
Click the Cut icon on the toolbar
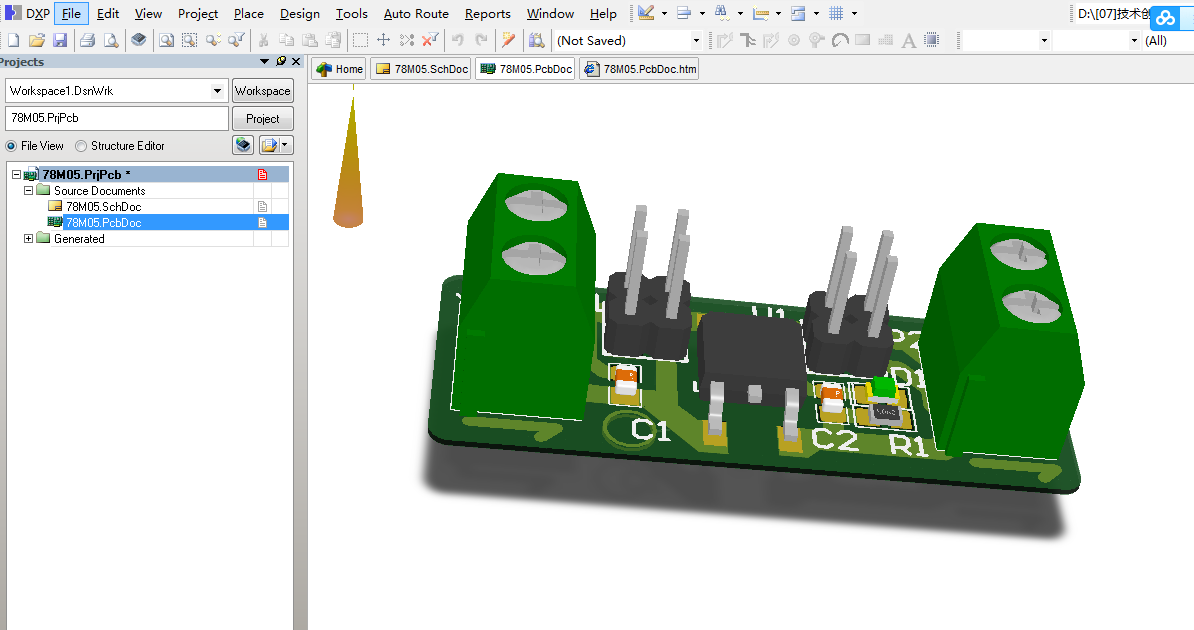point(262,40)
